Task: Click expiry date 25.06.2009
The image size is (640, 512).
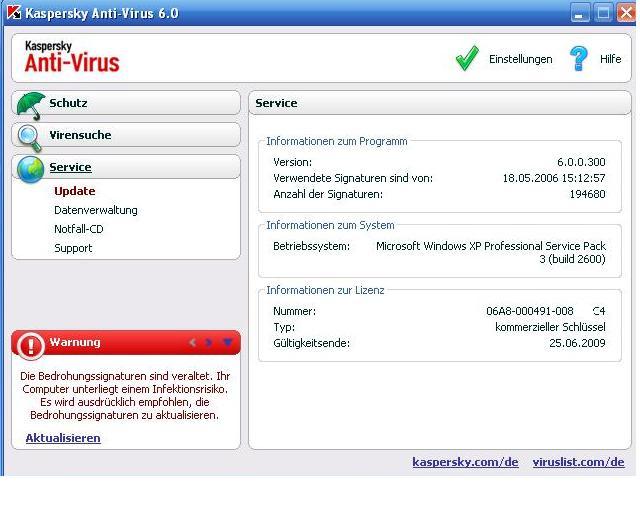Action: 577,343
